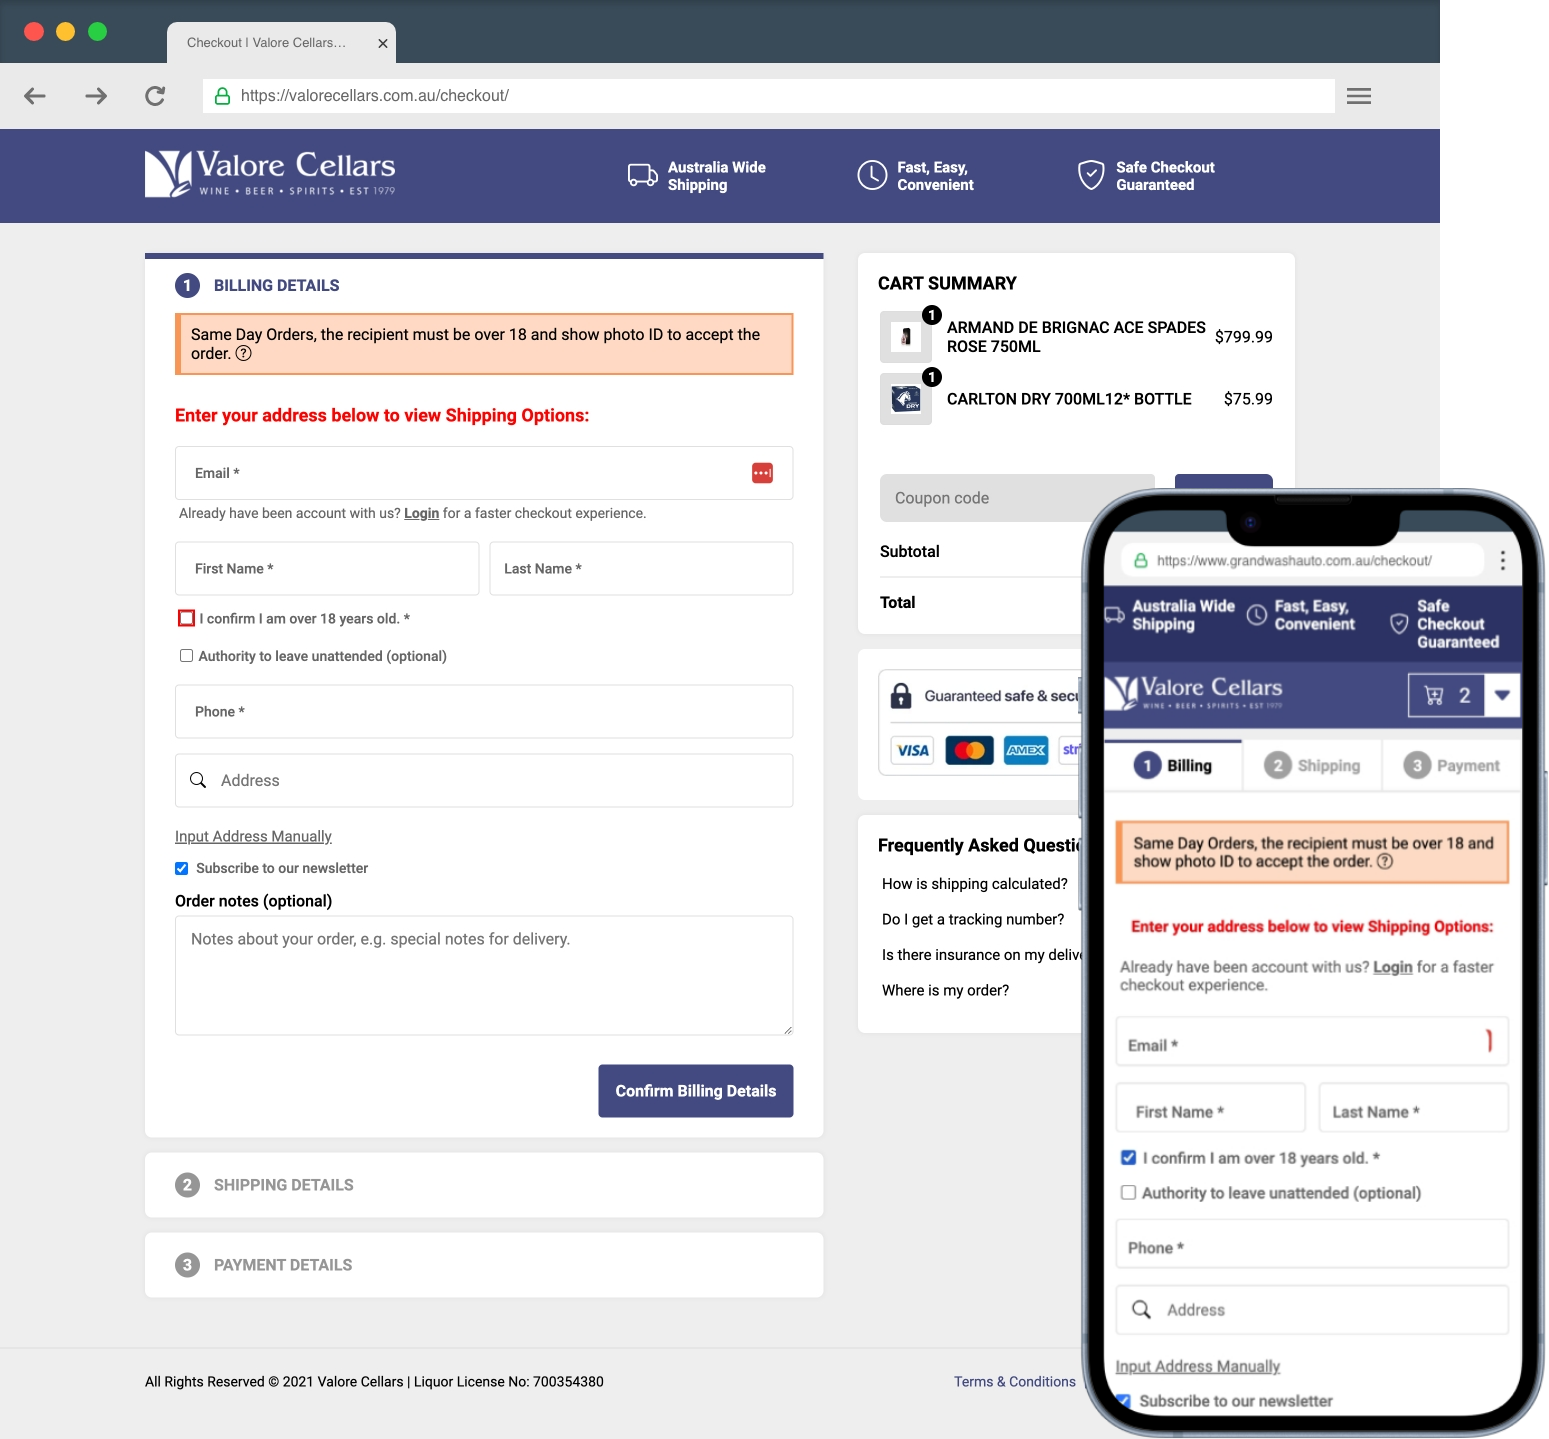Click the $799.99 price in the cart summary
The image size is (1549, 1439).
[x=1244, y=337]
